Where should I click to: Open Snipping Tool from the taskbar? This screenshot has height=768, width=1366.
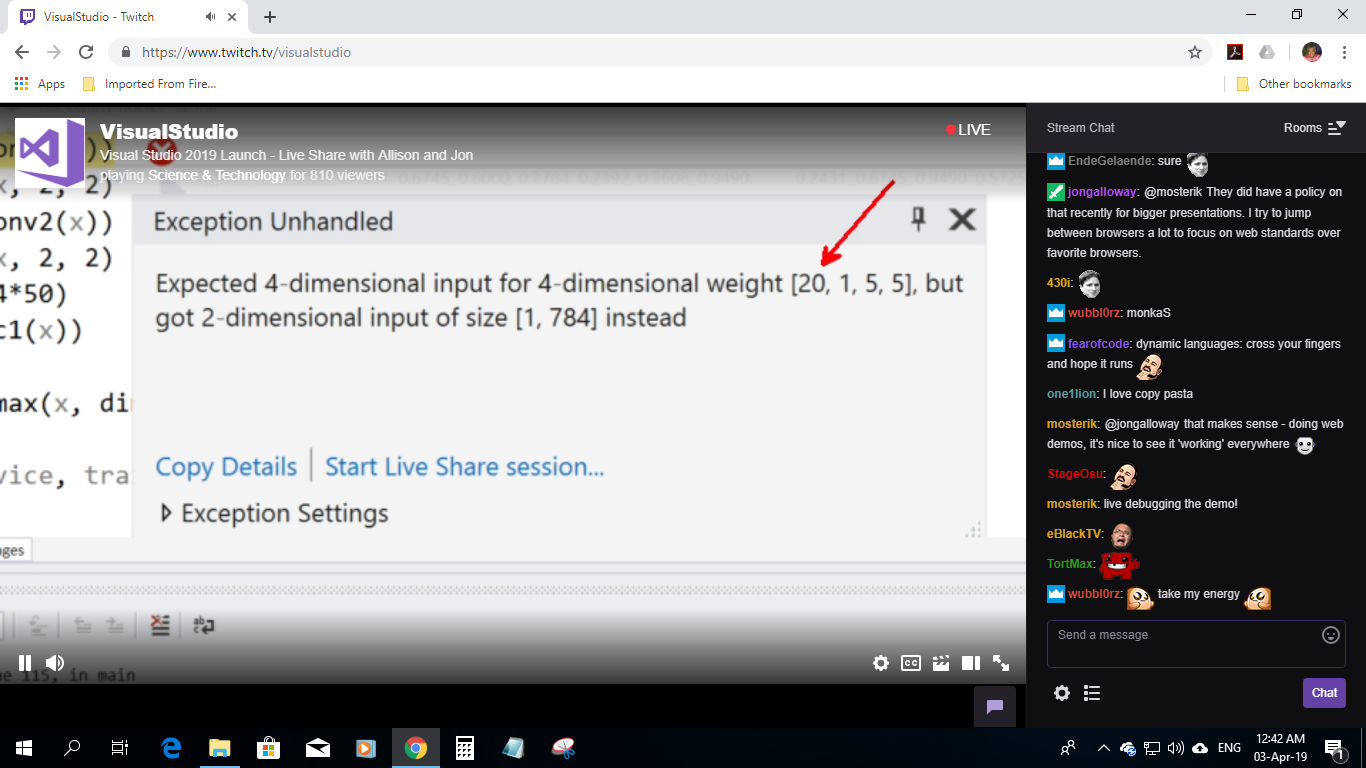coord(562,747)
